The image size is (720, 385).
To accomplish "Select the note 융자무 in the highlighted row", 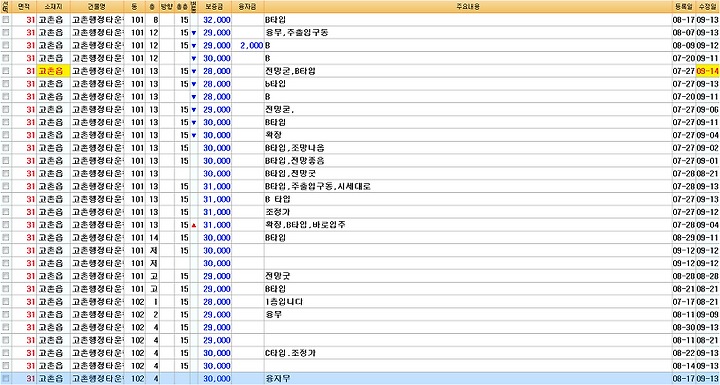I will point(278,379).
